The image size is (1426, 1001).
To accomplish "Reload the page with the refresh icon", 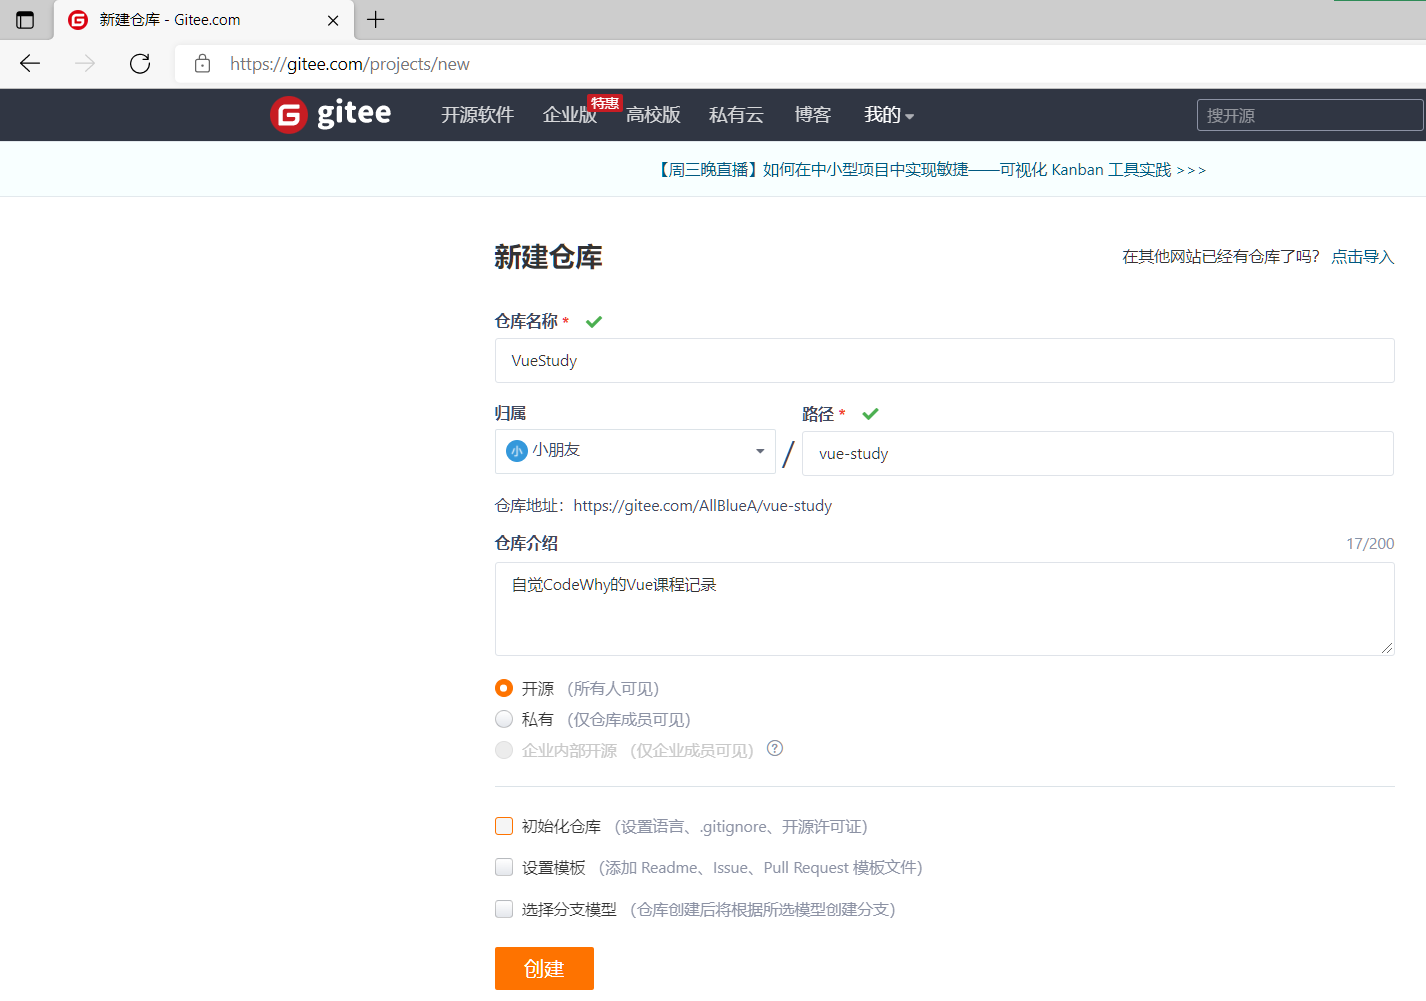I will tap(140, 63).
